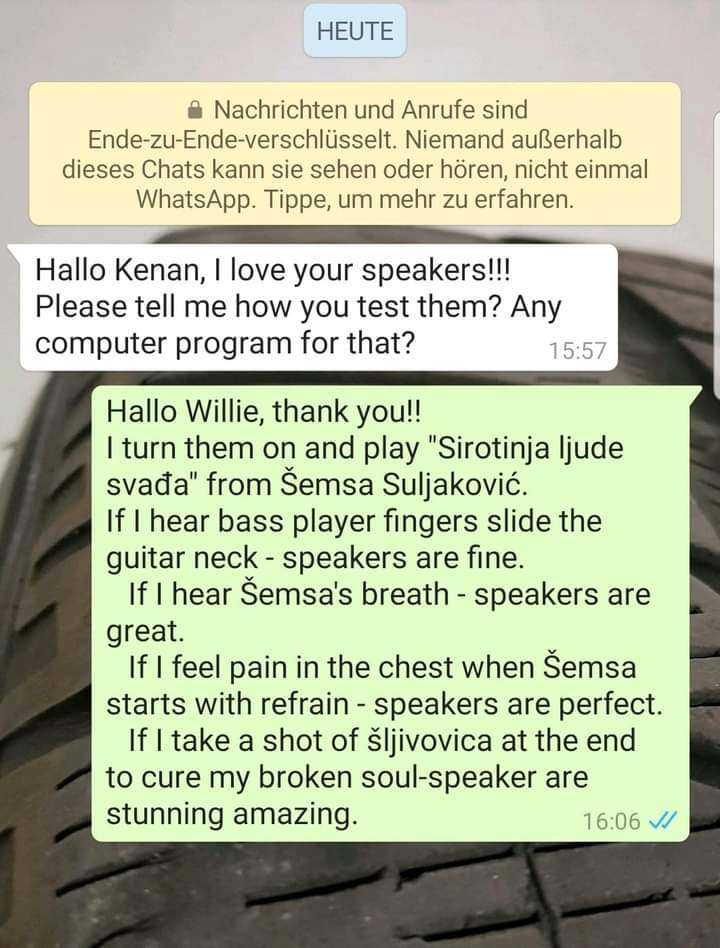
Task: Select the "Hallo Willie, thank you!!" line
Action: 264,412
